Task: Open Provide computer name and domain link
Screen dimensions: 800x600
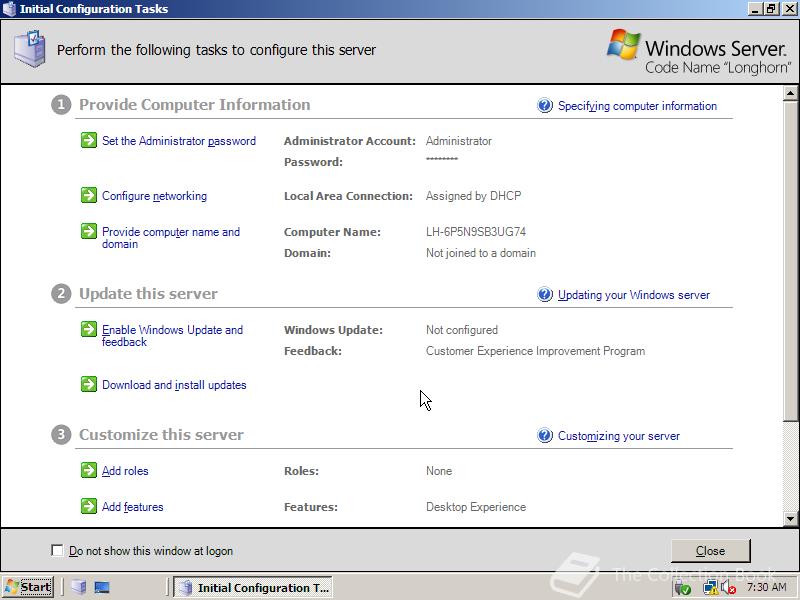Action: (x=171, y=238)
